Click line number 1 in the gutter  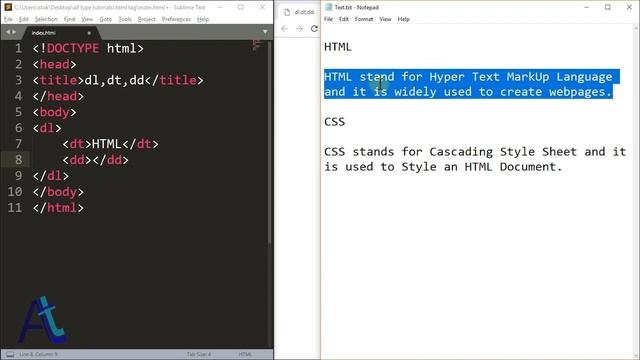18,49
